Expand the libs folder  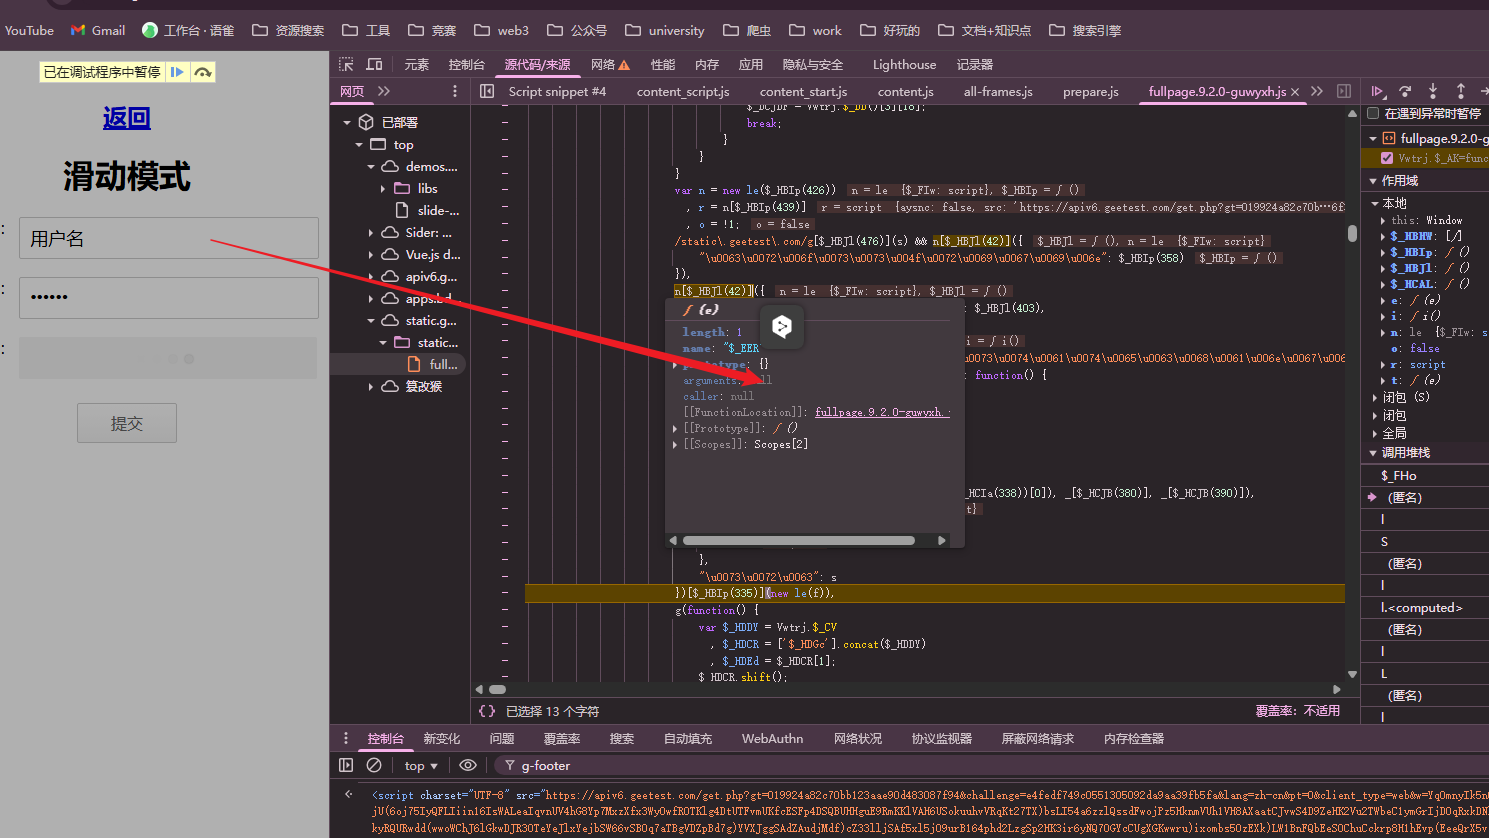point(383,188)
